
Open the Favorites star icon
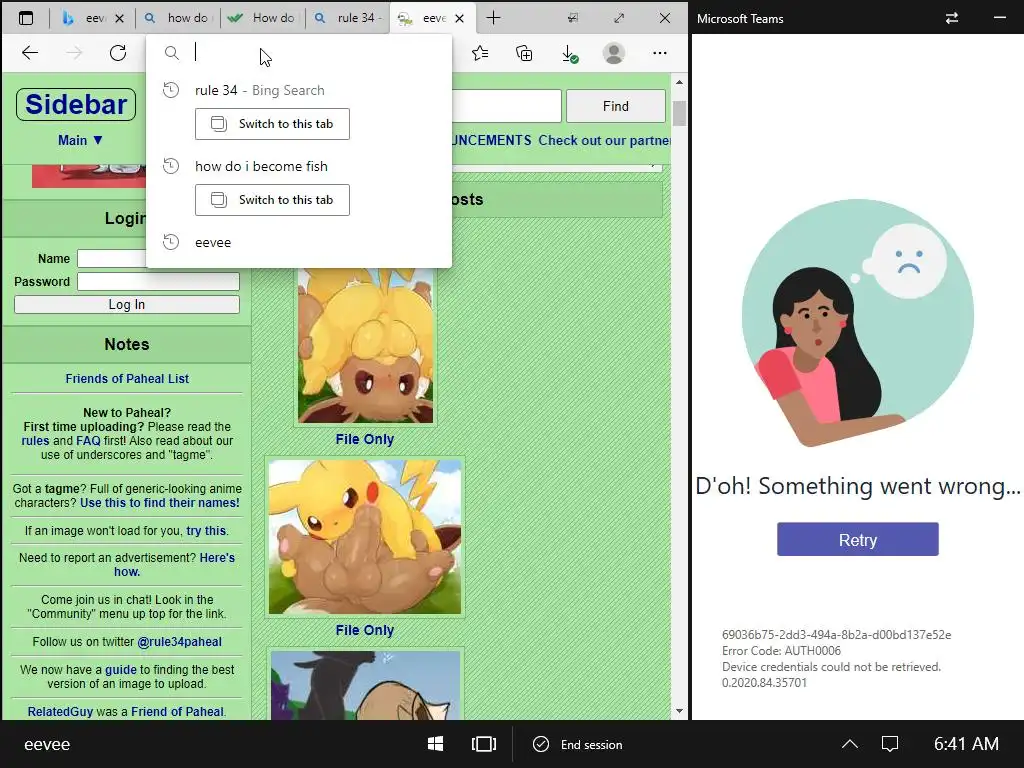click(x=480, y=53)
